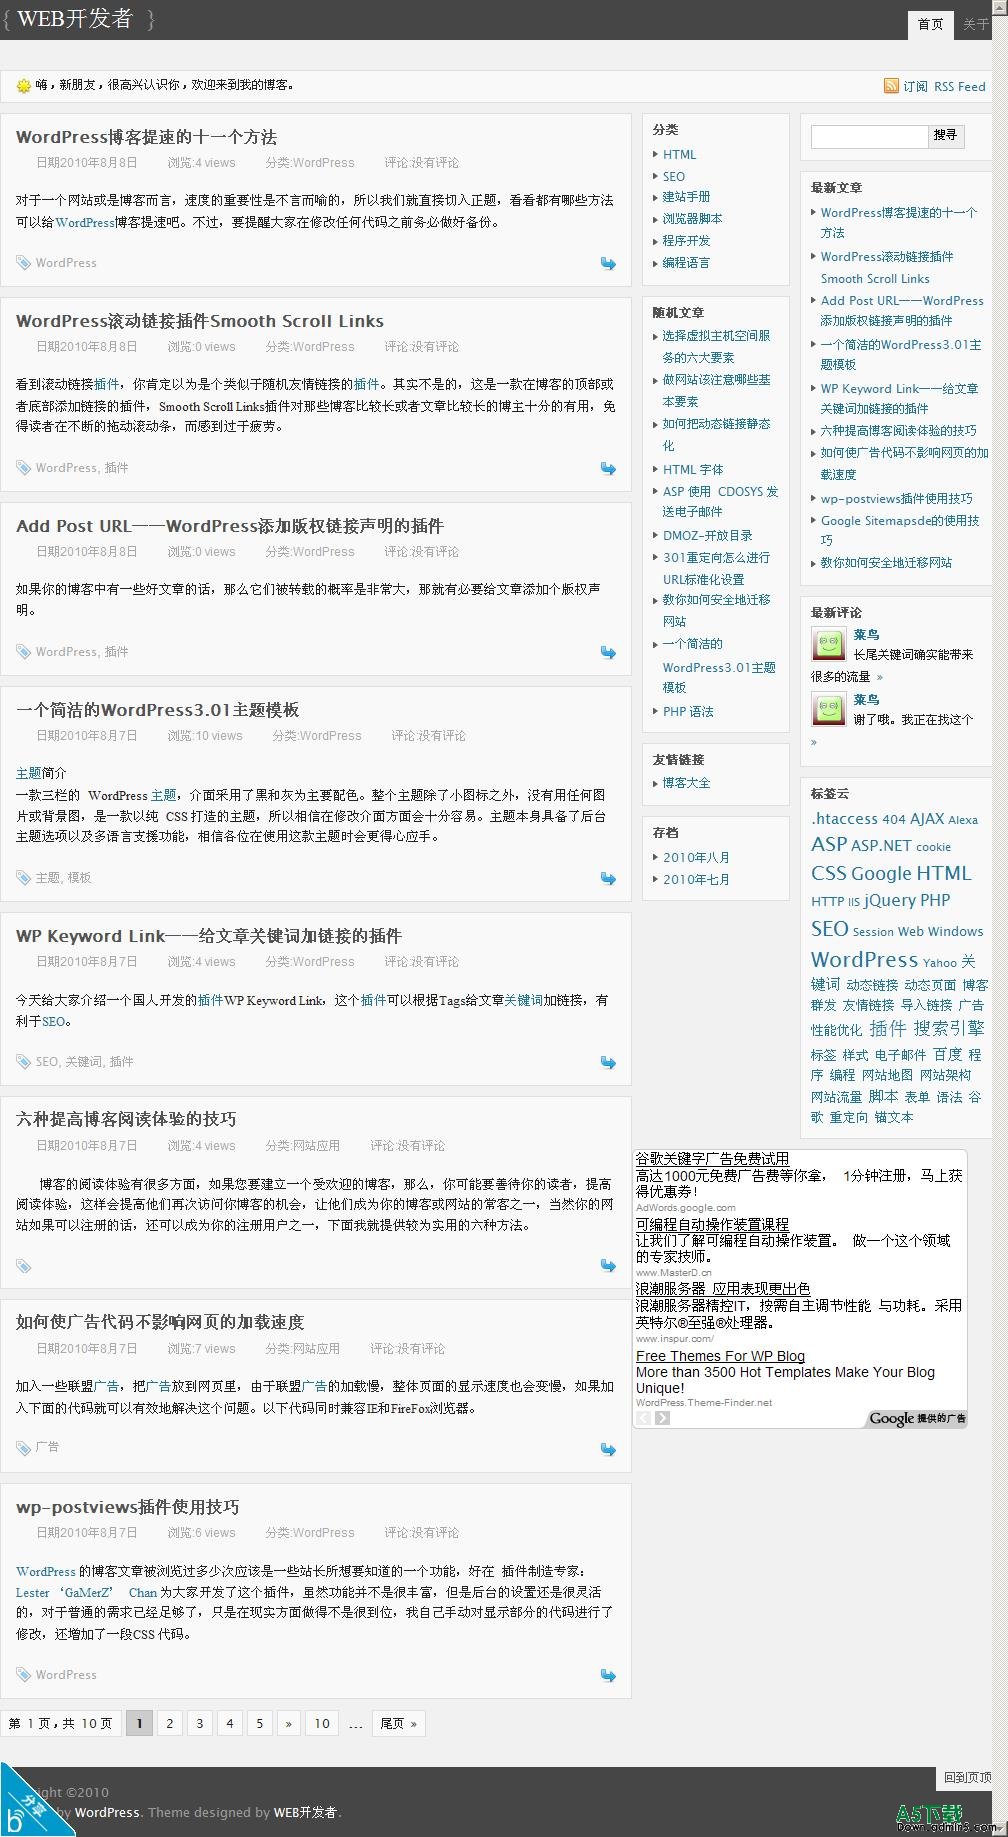Open archive 2010年七月
This screenshot has width=1008, height=1837.
pos(696,880)
